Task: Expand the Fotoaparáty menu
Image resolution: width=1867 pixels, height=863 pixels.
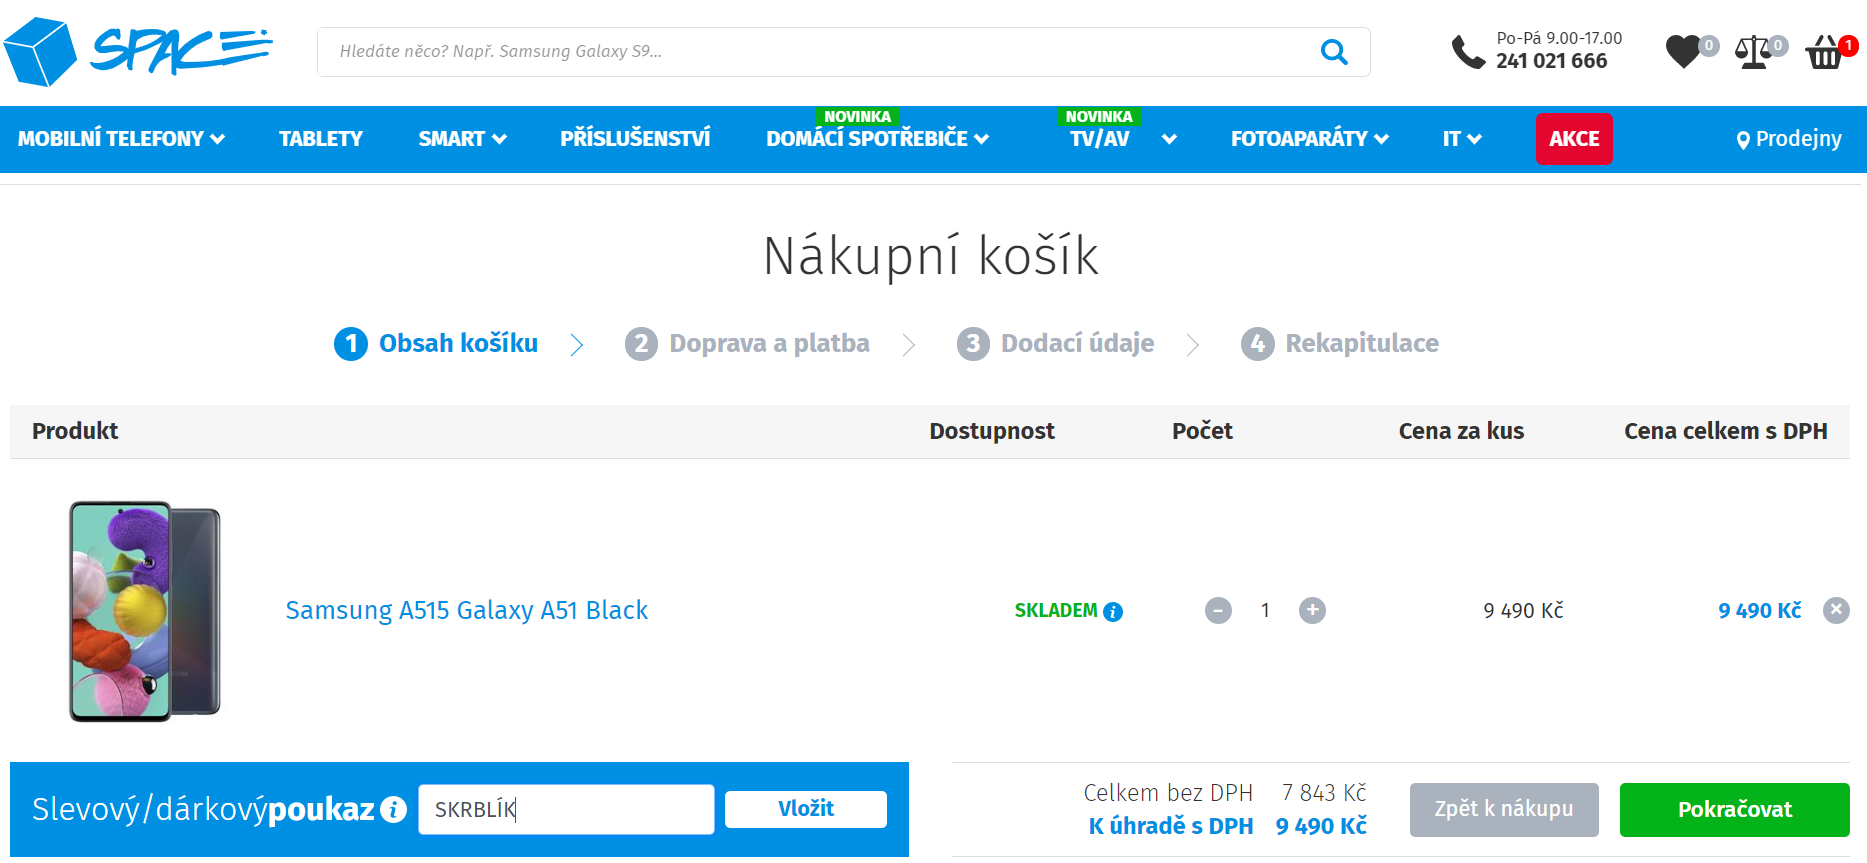Action: pyautogui.click(x=1309, y=139)
